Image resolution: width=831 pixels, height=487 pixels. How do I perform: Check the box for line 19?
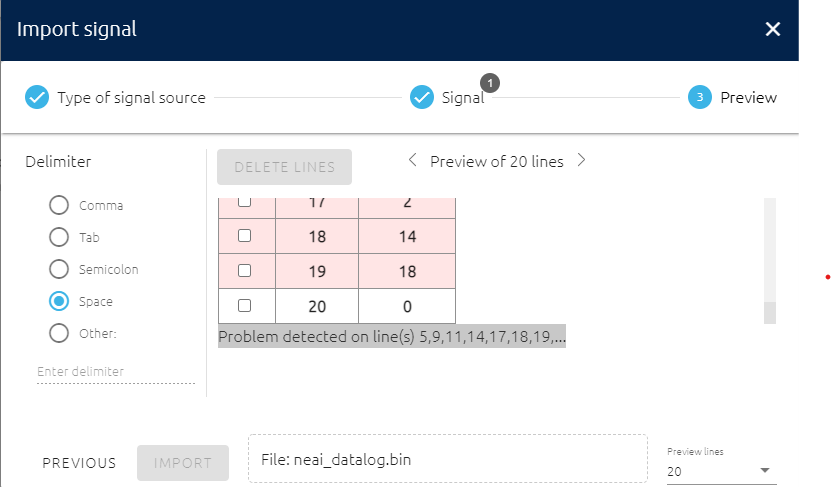point(244,271)
